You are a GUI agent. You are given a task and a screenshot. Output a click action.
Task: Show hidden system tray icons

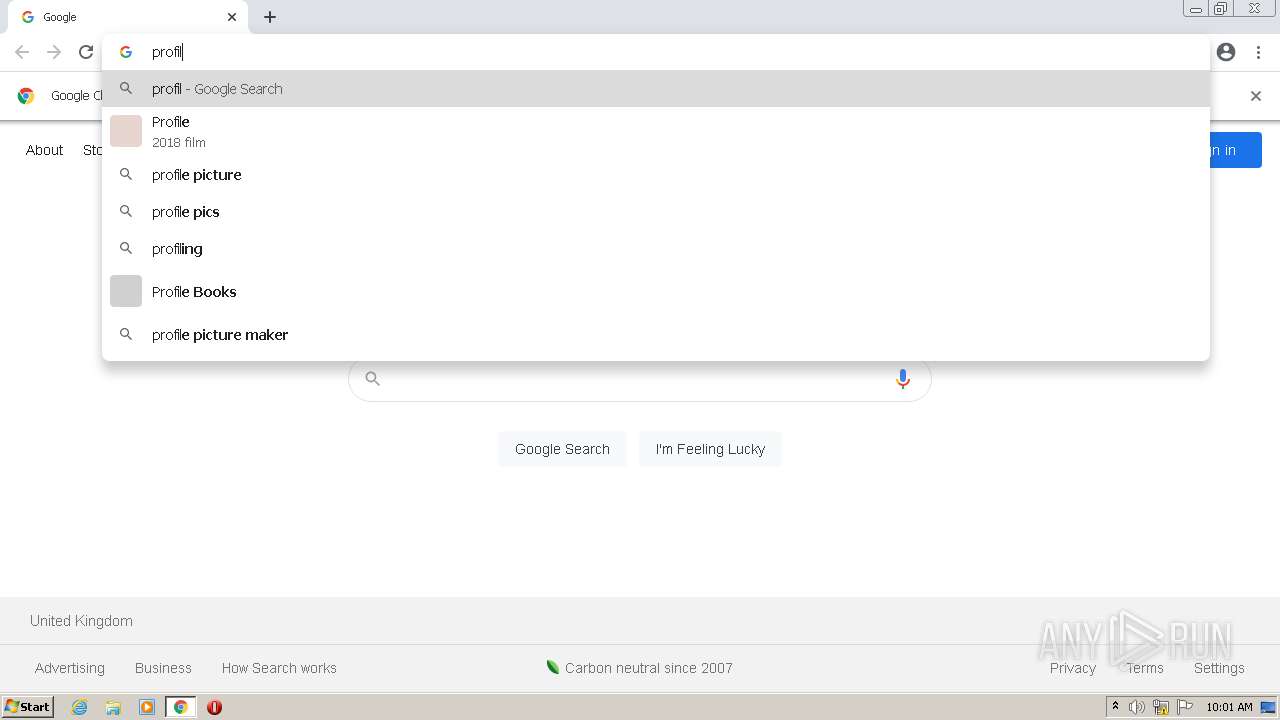[1115, 707]
